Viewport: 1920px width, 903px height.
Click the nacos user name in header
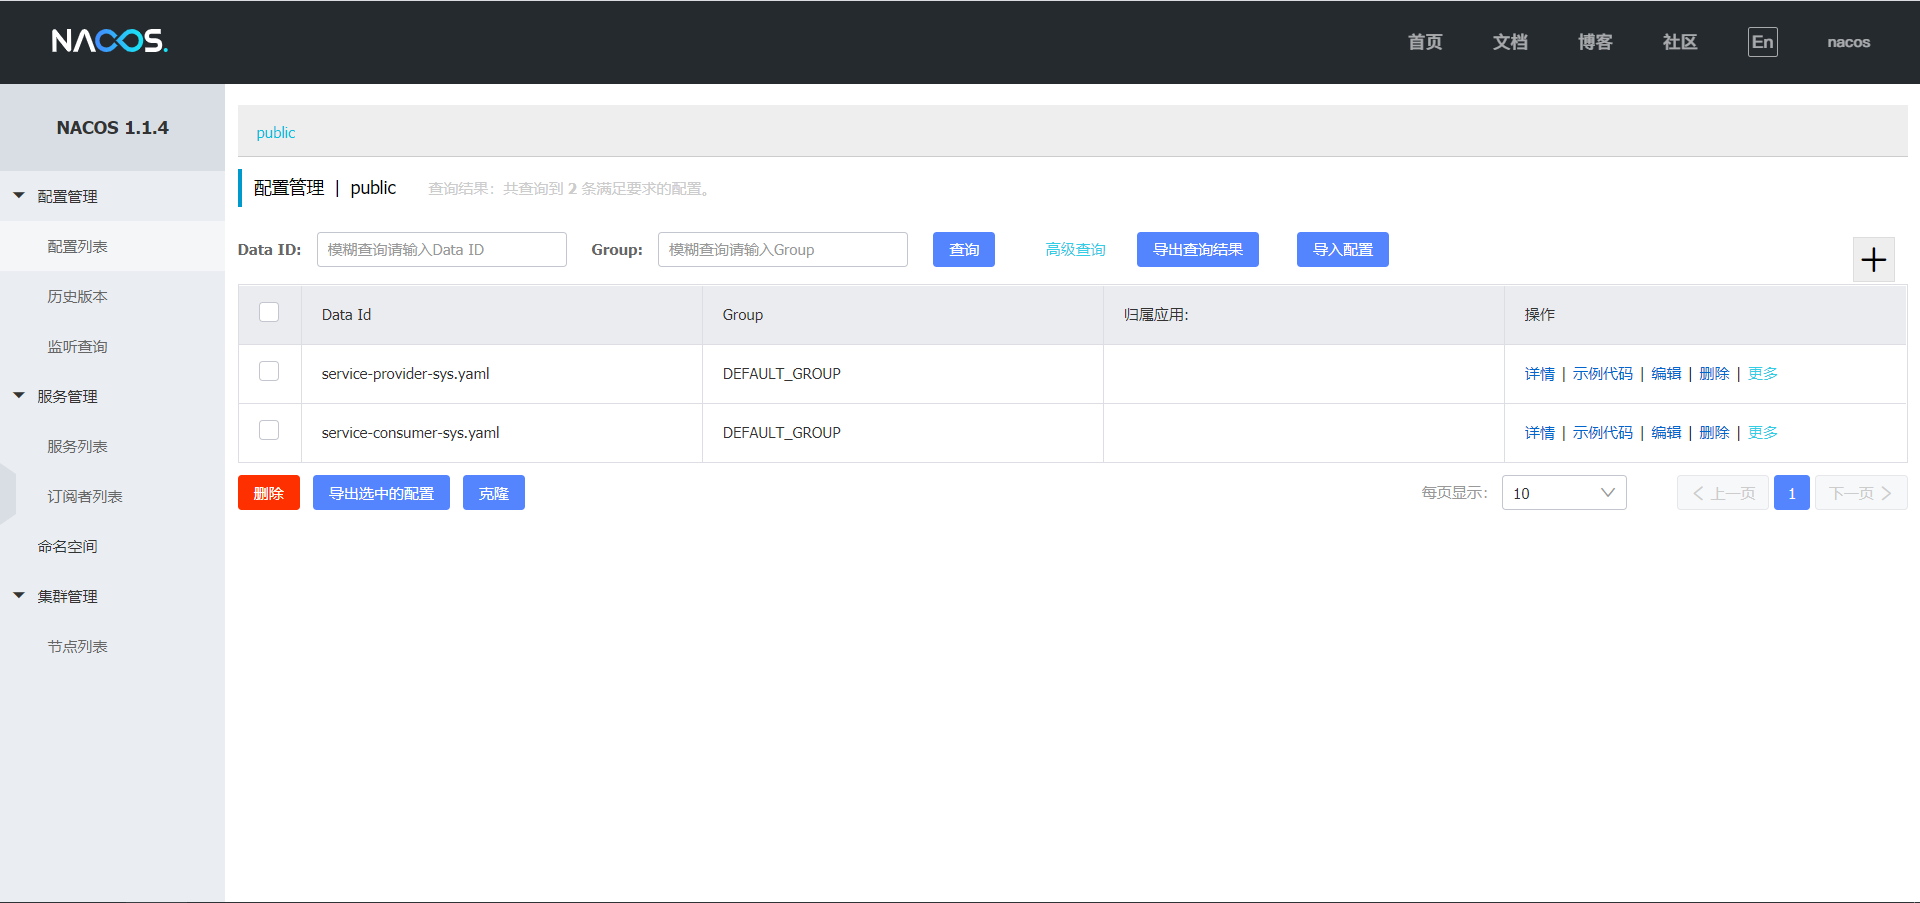tap(1848, 42)
